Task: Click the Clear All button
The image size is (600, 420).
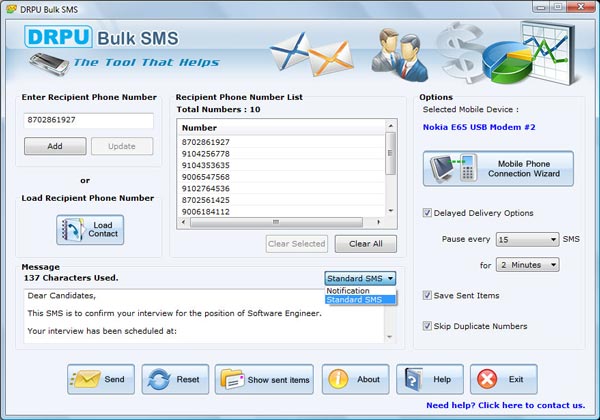Action: click(366, 244)
